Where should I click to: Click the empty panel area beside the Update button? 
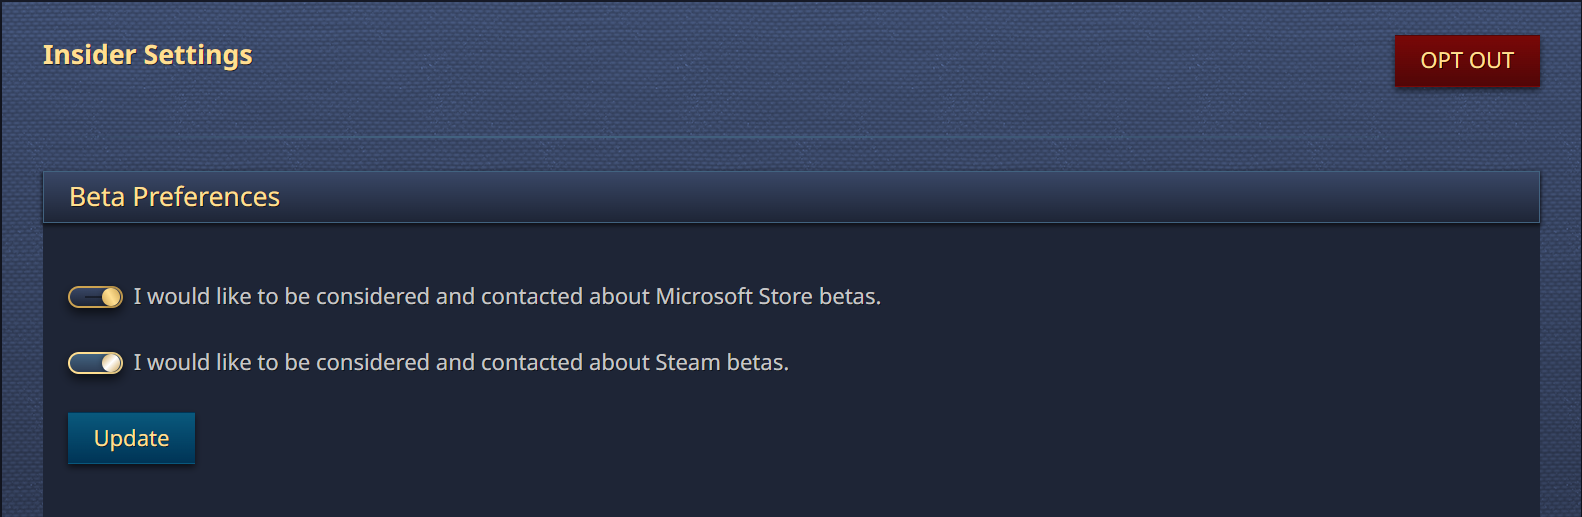point(800,440)
